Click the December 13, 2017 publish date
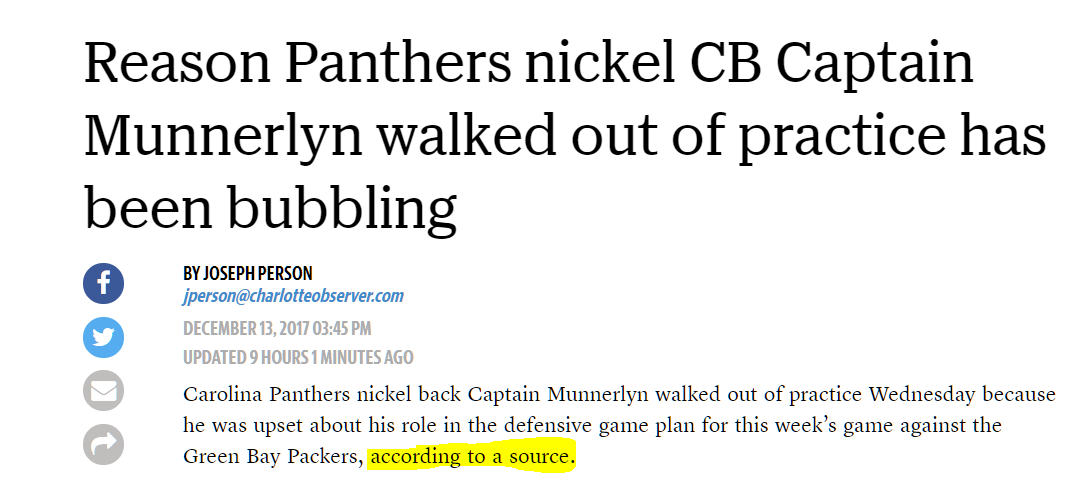Screen dimensions: 1082x481 point(277,328)
